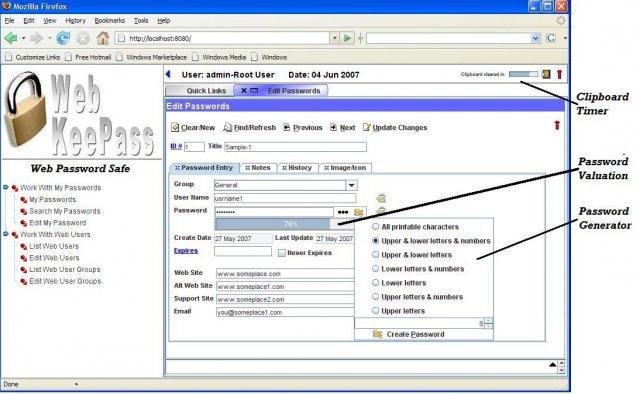Click the Clipboard cleared in progress bar
640x394 pixels.
pyautogui.click(x=524, y=74)
